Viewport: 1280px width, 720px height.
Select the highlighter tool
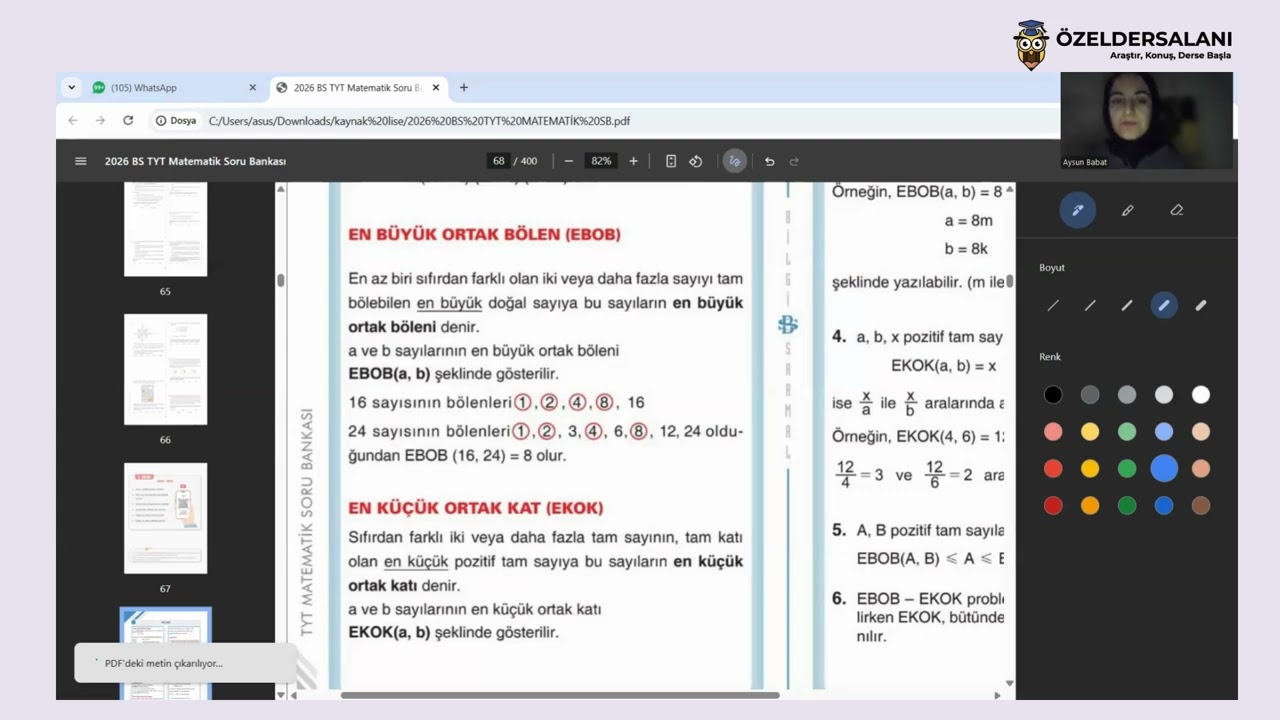pos(1127,210)
